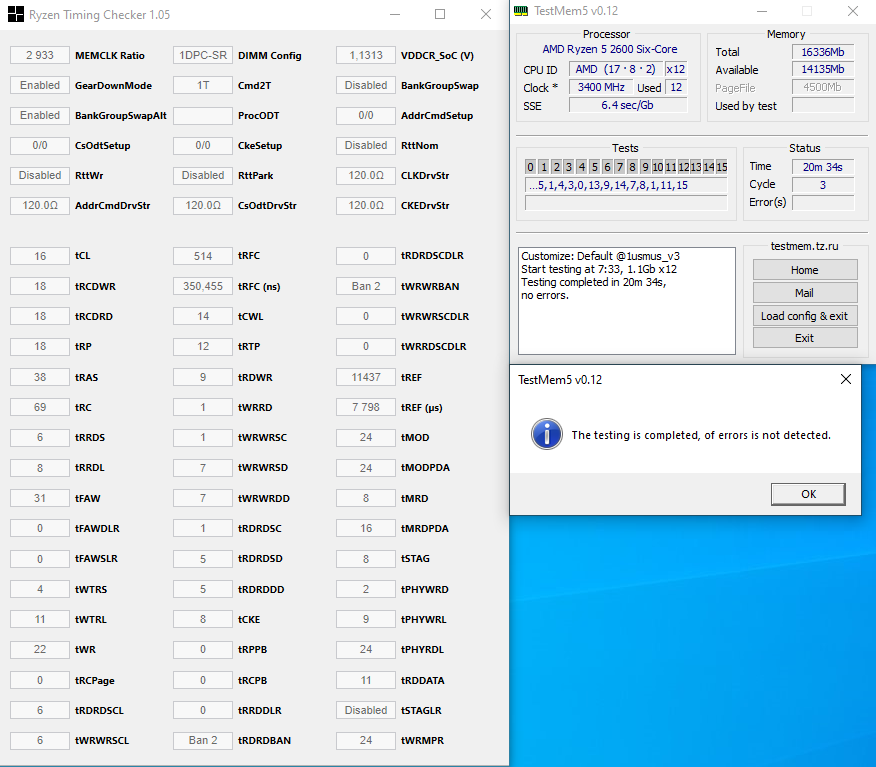This screenshot has width=876, height=767.
Task: Minimize the TestMem5 window
Action: pyautogui.click(x=762, y=11)
